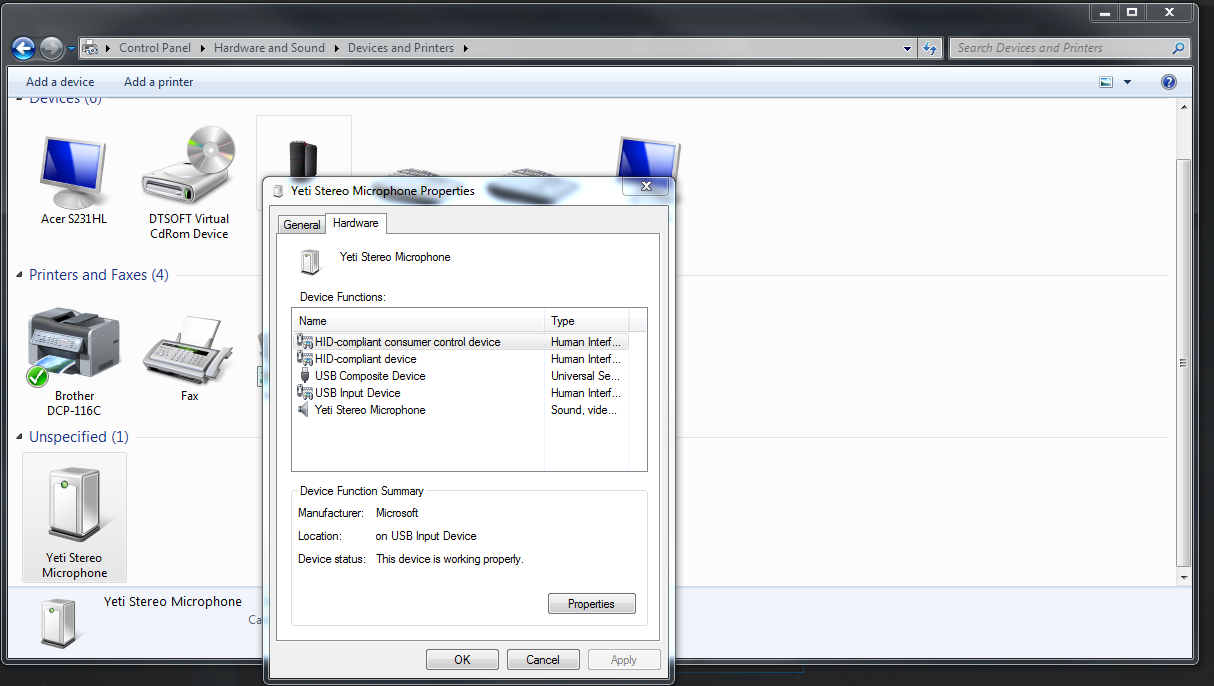Click the Yeti microphone icon in details pane
The width and height of the screenshot is (1214, 686).
tap(58, 622)
